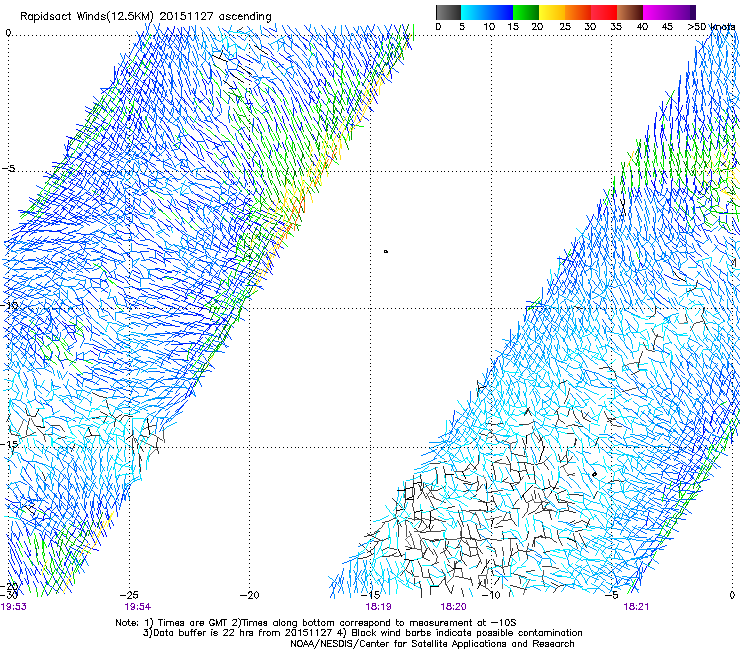
Task: Click the cyan-to-blue 5-15 knots legend segment
Action: pyautogui.click(x=487, y=12)
